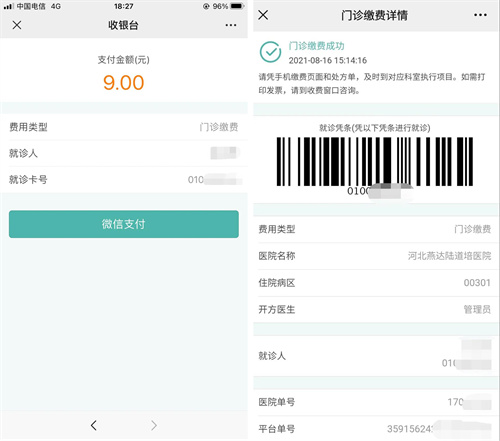The image size is (500, 441).
Task: Go forward with the right arrow
Action: coord(154,425)
